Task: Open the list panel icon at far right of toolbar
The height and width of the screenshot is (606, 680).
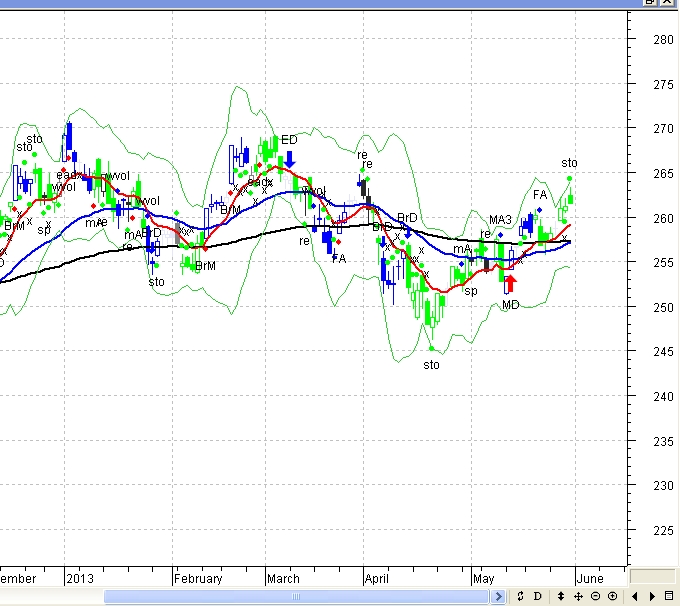Action: click(669, 596)
